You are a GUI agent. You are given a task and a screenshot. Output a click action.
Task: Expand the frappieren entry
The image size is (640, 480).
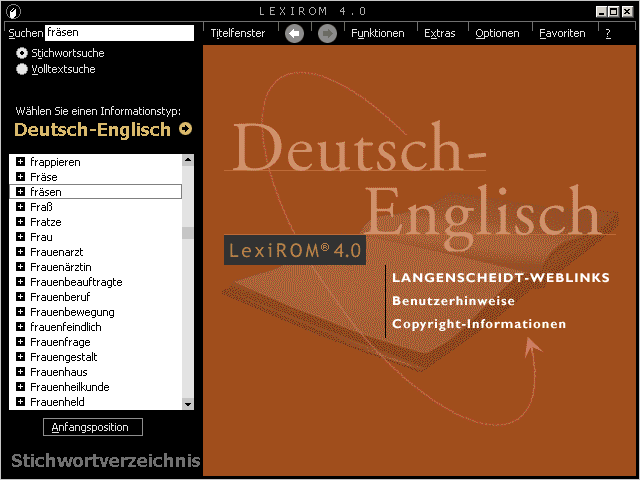[20, 162]
